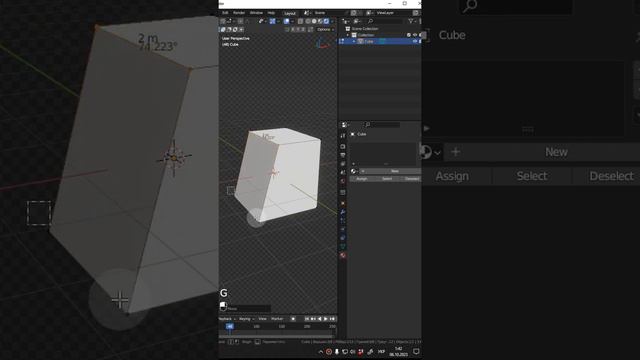Expand the Cube row in the outliner
Screen dimensions: 640x360
[x=354, y=41]
